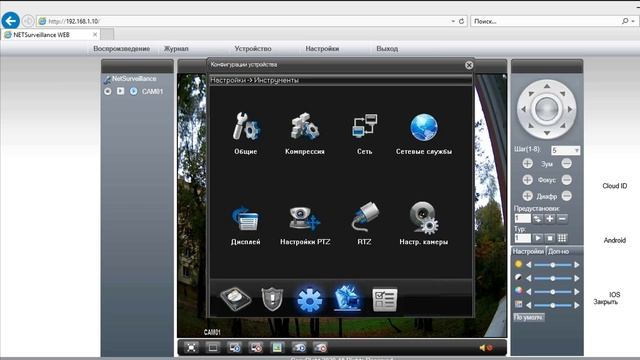The image size is (640, 360).
Task: Increase hue with right arrow
Action: [x=577, y=305]
